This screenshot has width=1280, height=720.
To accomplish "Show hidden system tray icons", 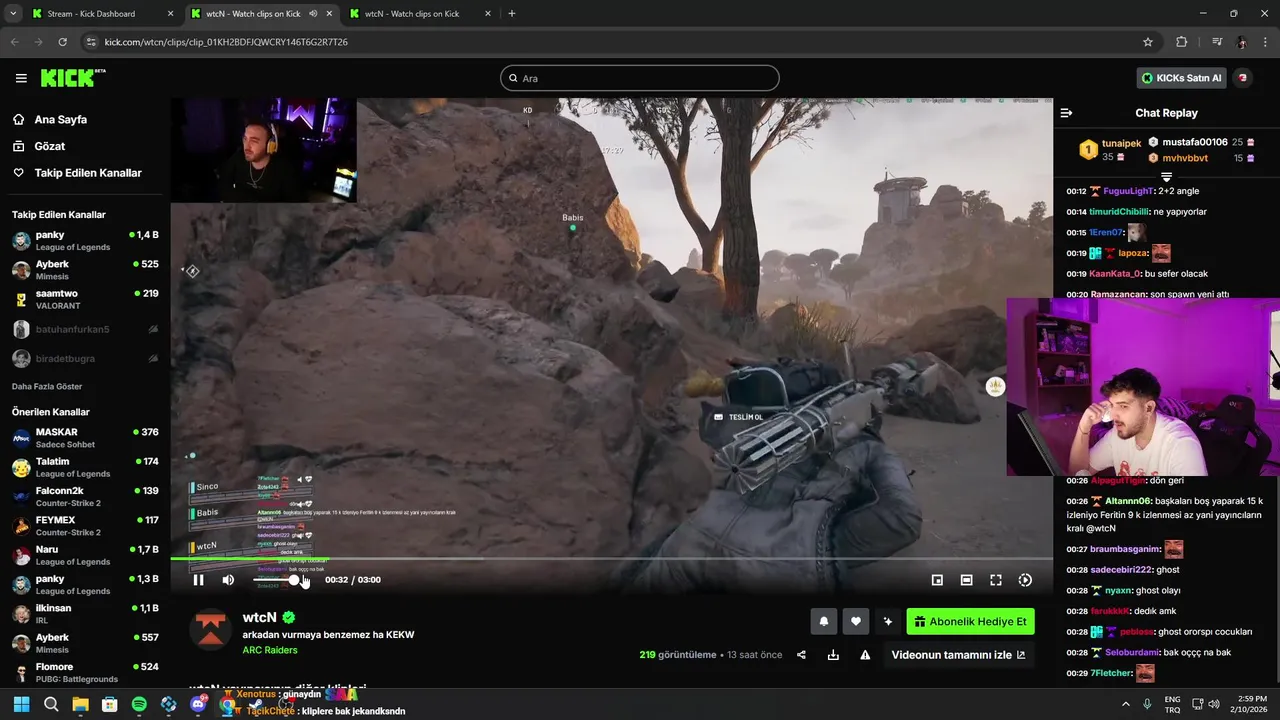I will (1125, 704).
